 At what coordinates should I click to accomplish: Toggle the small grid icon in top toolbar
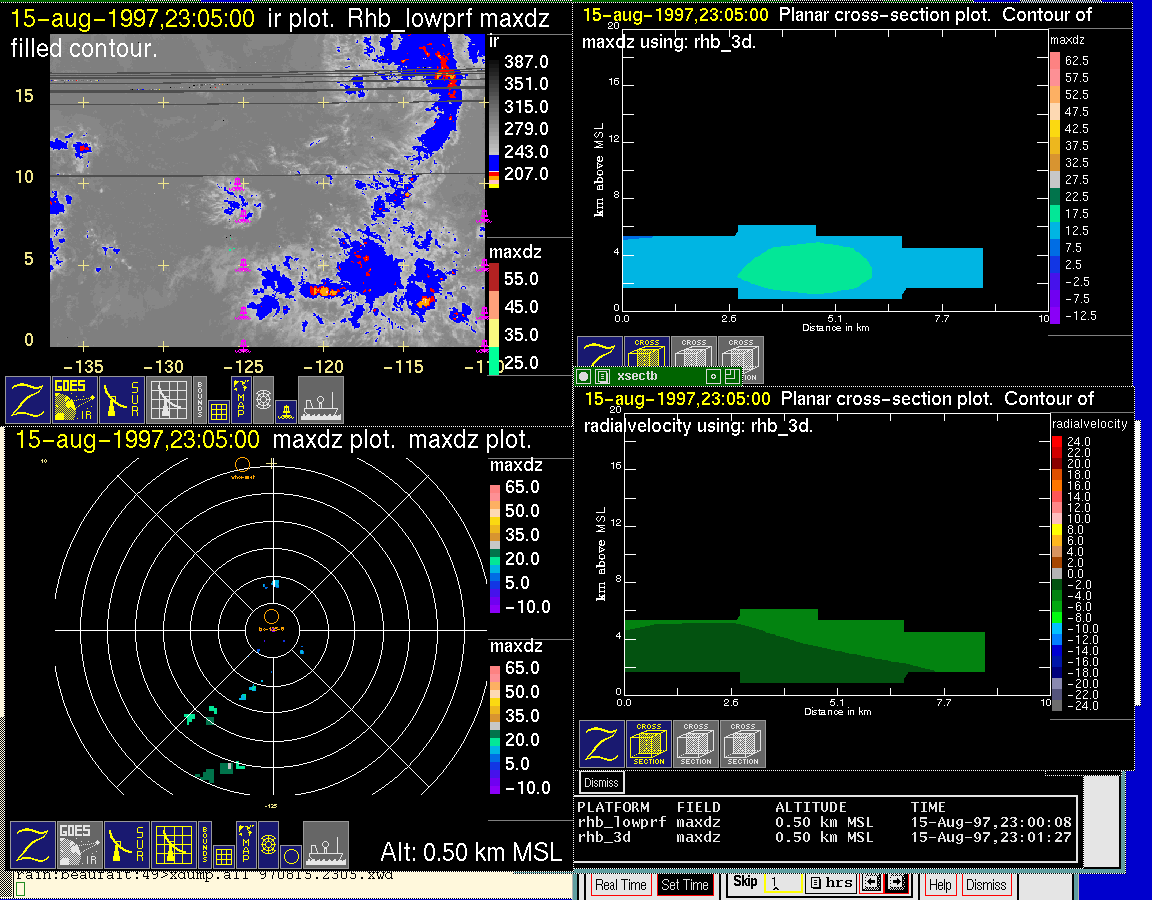pyautogui.click(x=219, y=410)
